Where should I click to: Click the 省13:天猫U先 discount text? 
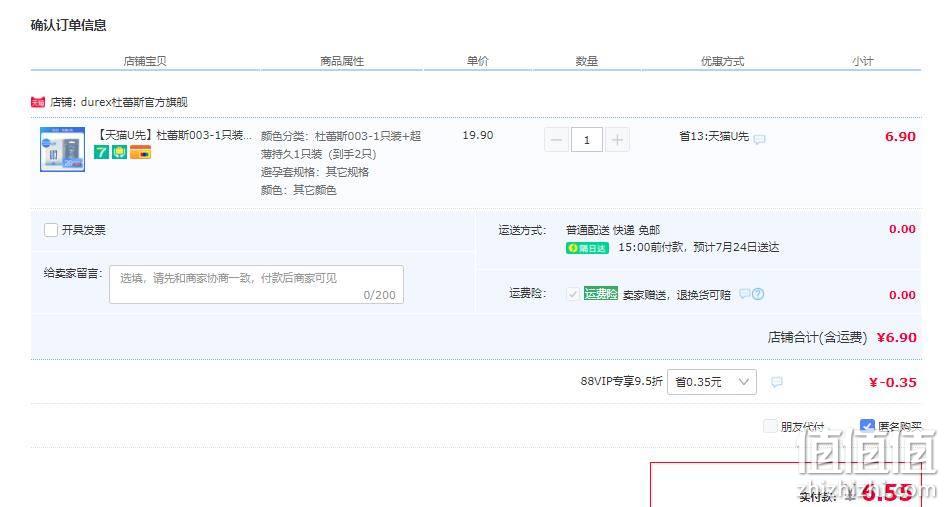click(714, 136)
